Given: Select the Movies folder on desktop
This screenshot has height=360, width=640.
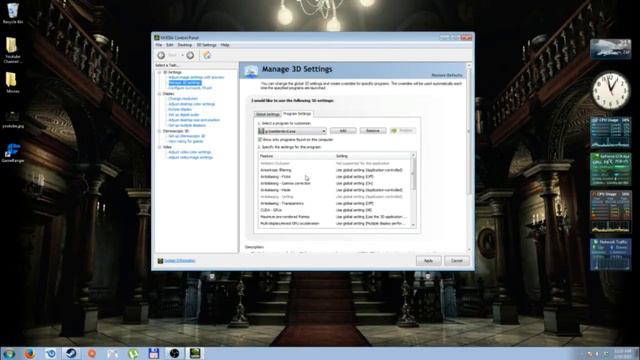Looking at the screenshot, I should click(x=12, y=83).
